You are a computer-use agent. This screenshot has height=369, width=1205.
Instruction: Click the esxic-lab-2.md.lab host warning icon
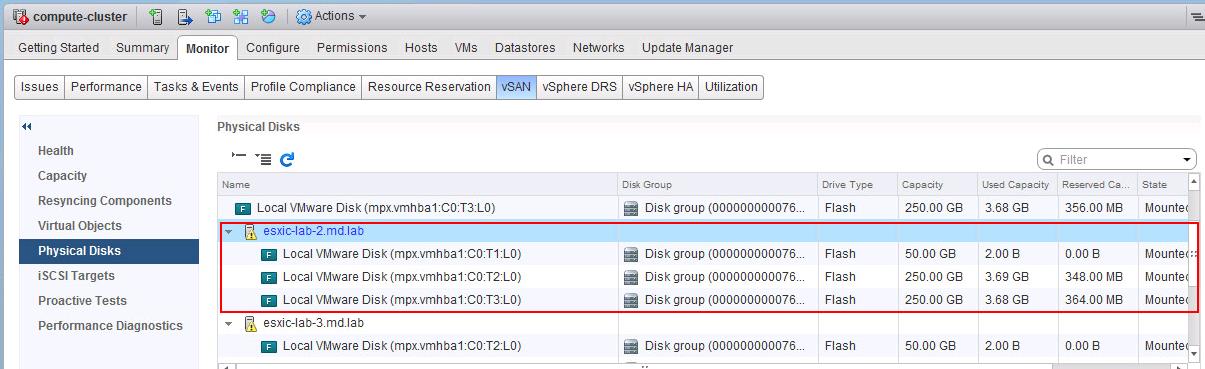(x=250, y=231)
